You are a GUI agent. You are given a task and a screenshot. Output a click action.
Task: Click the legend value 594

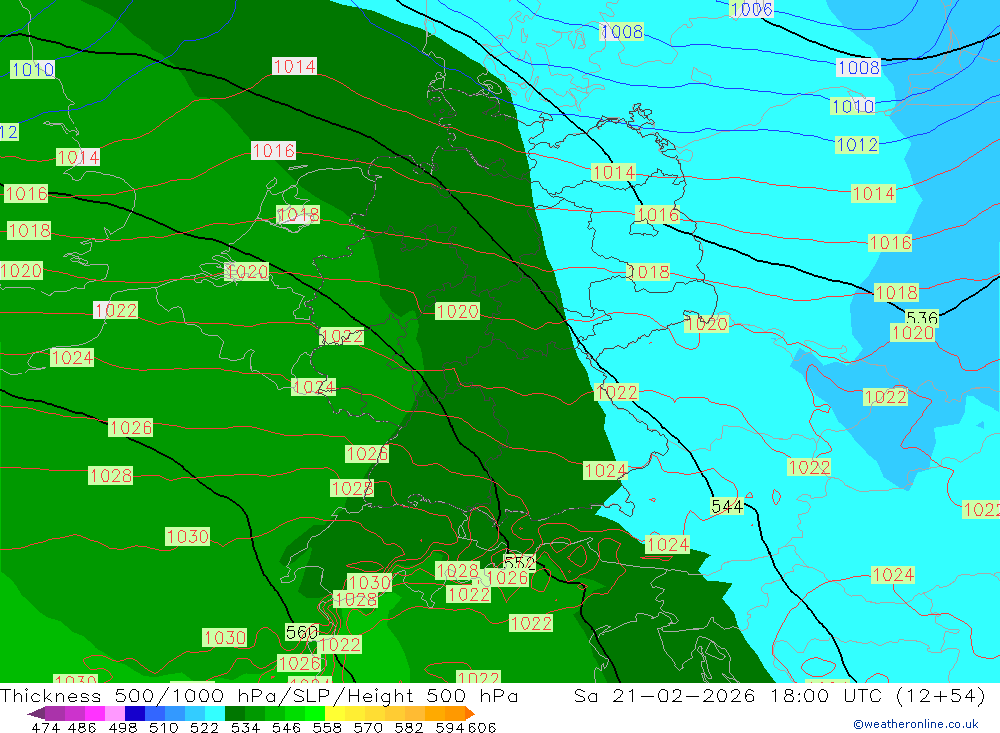coord(449,727)
